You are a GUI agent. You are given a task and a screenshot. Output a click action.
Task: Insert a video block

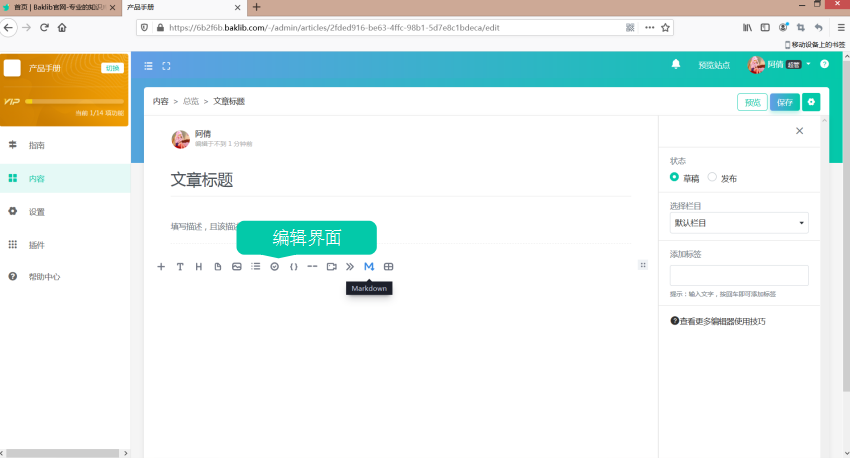tap(331, 267)
